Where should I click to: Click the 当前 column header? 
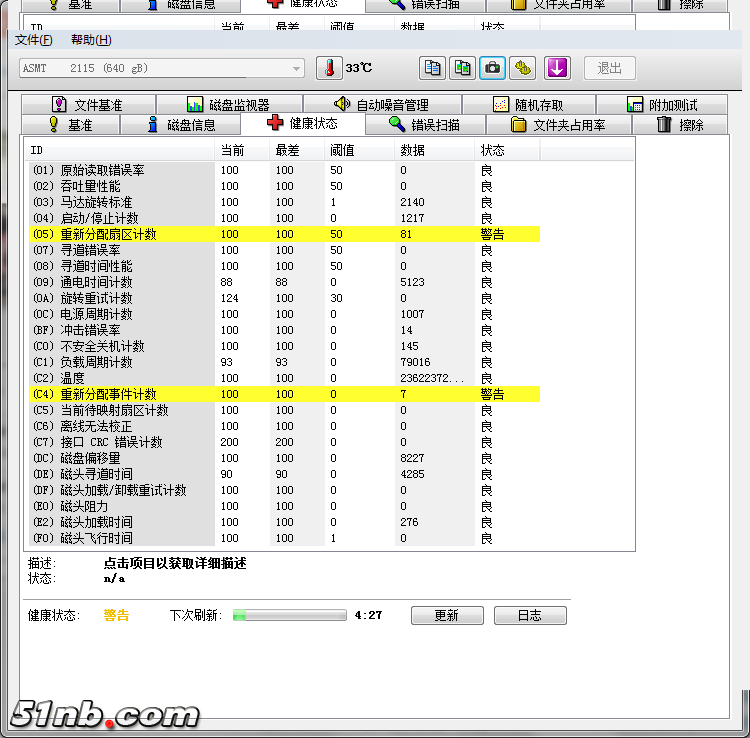(242, 150)
